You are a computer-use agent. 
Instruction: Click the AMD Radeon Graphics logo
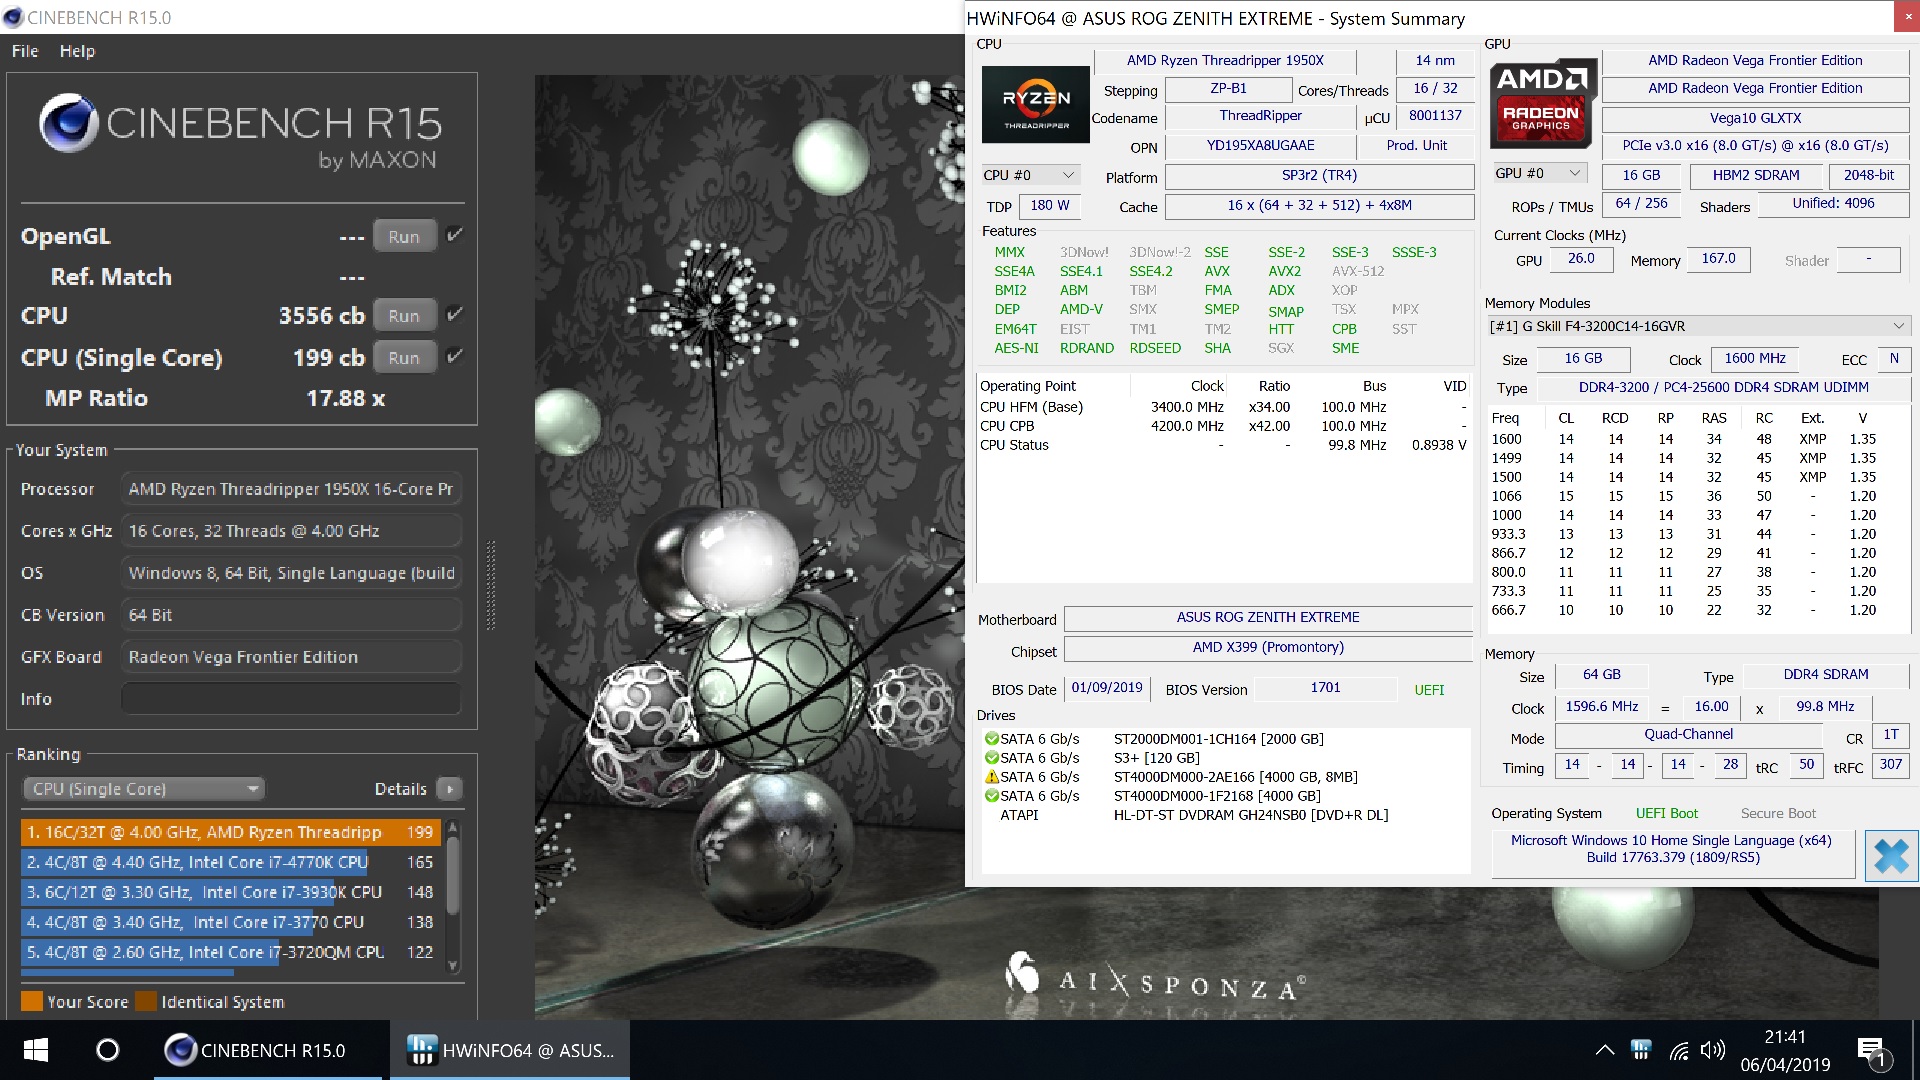pyautogui.click(x=1543, y=105)
